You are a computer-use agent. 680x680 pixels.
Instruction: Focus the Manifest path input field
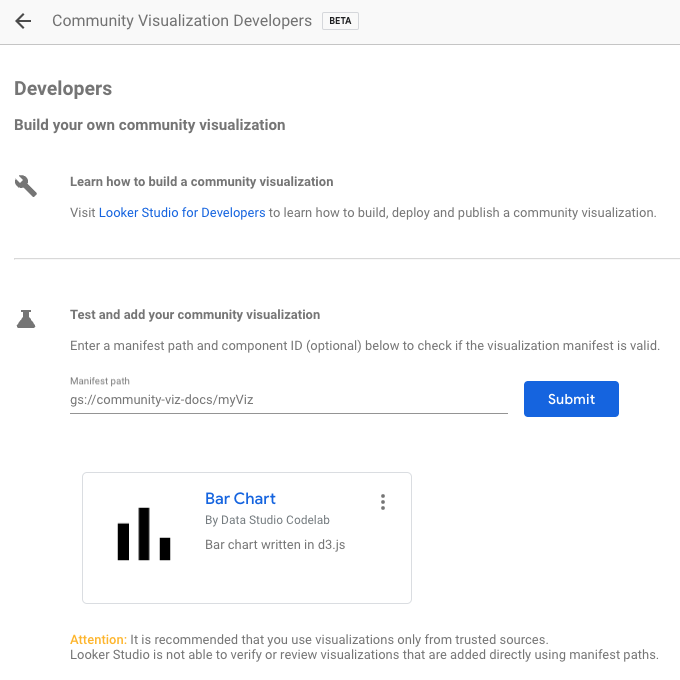pos(288,400)
